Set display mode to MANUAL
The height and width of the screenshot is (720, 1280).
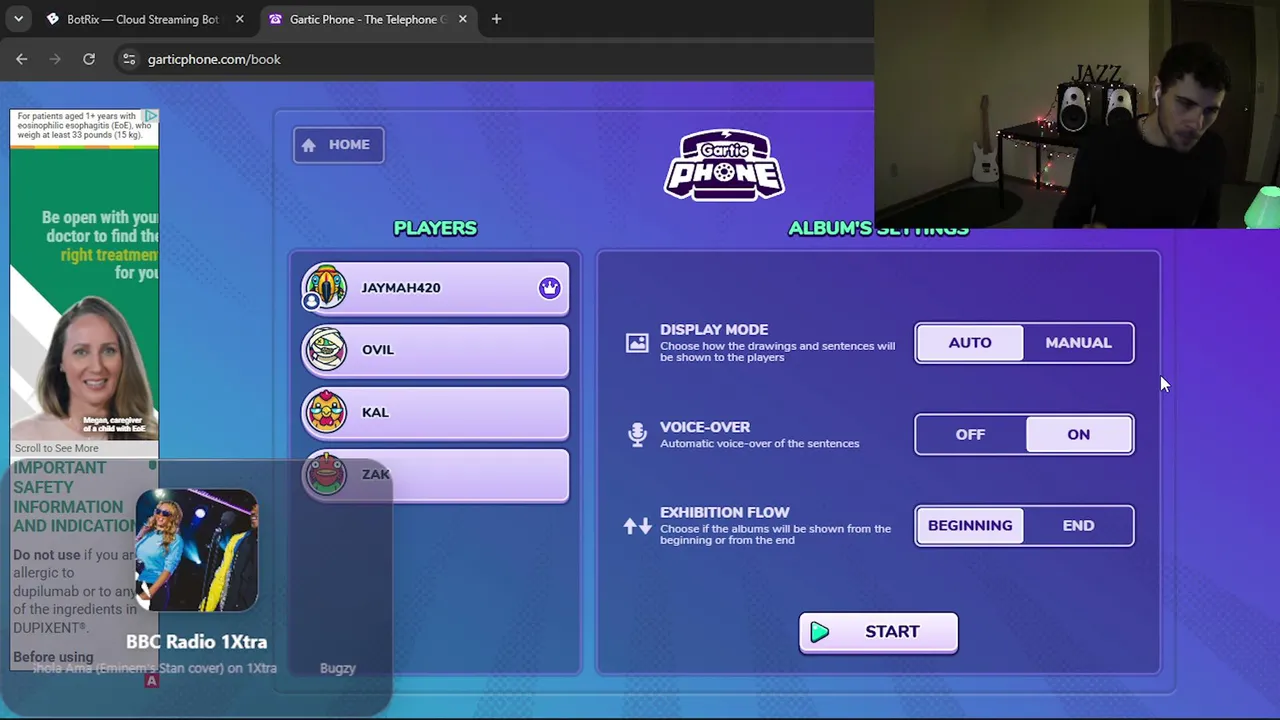(1078, 343)
